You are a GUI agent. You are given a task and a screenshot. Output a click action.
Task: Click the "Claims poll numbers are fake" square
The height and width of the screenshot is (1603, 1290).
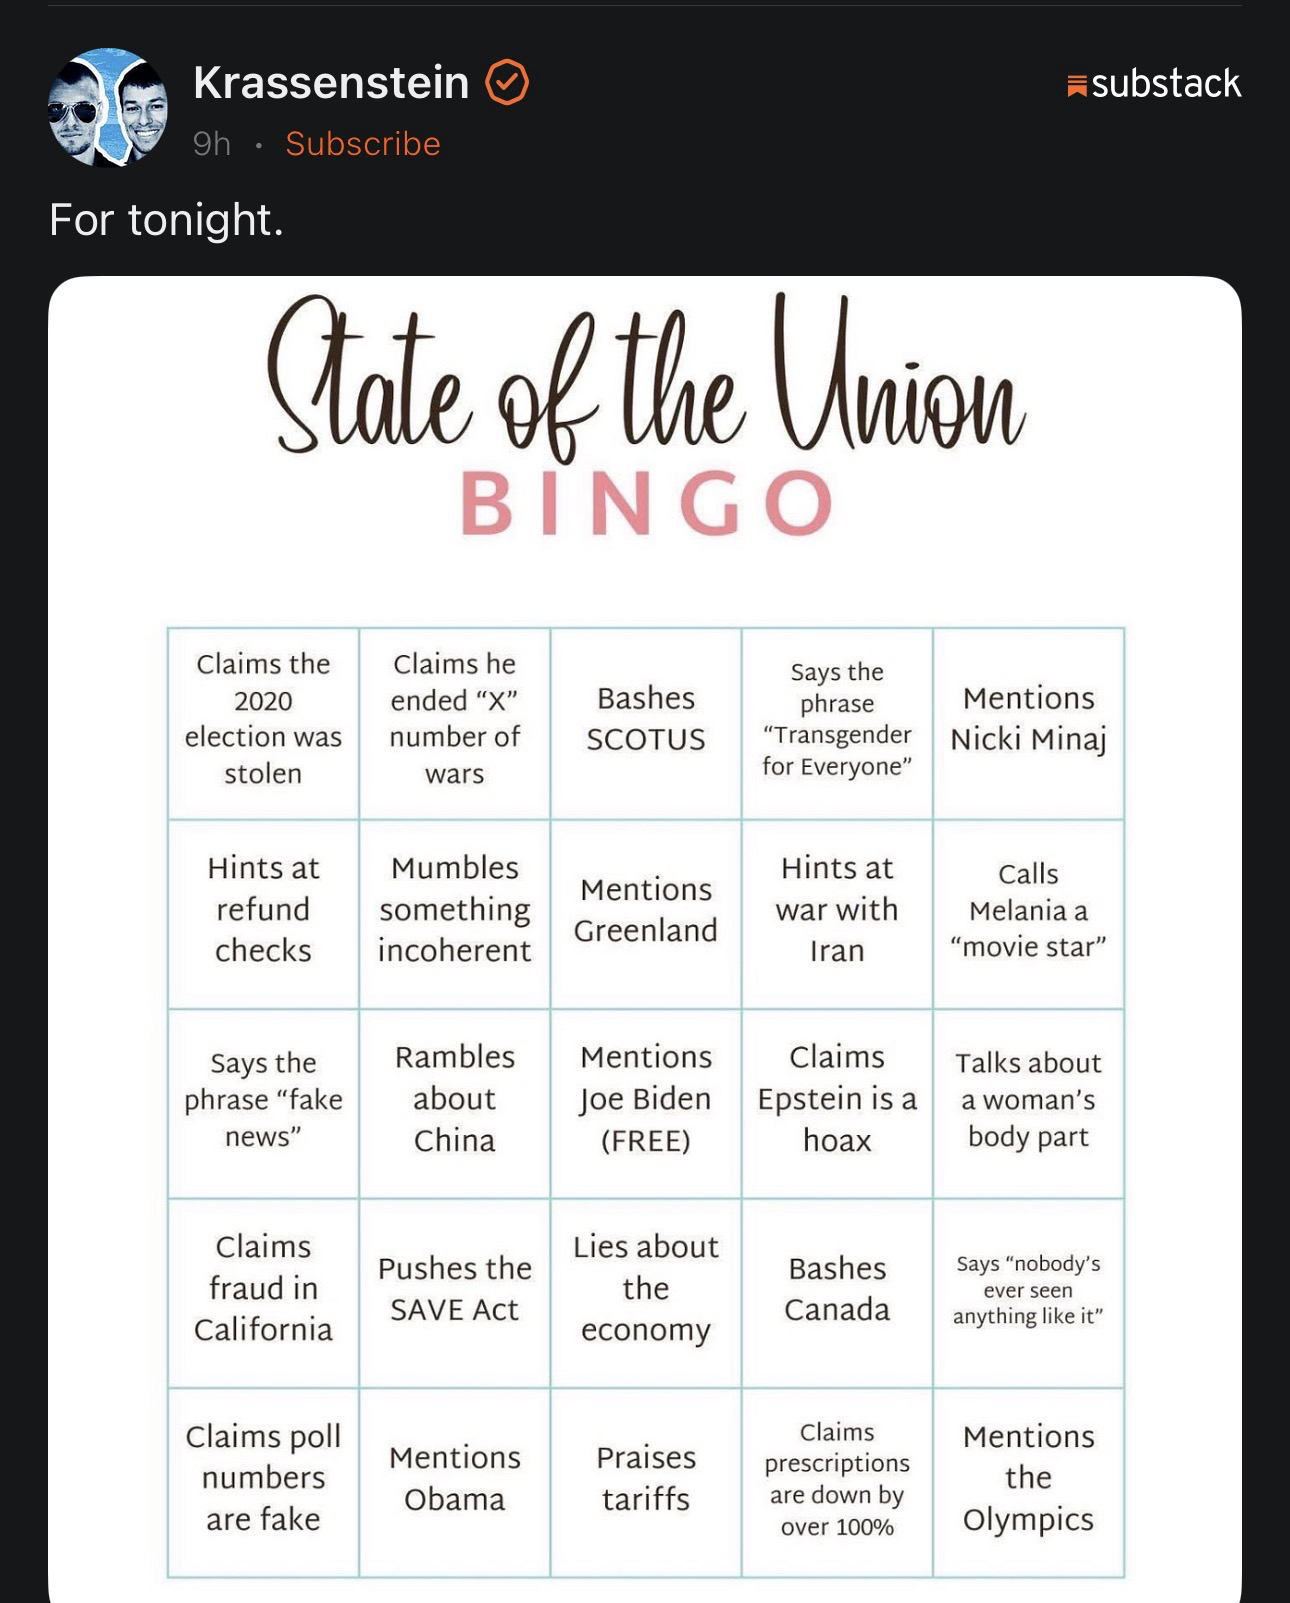pyautogui.click(x=263, y=1478)
